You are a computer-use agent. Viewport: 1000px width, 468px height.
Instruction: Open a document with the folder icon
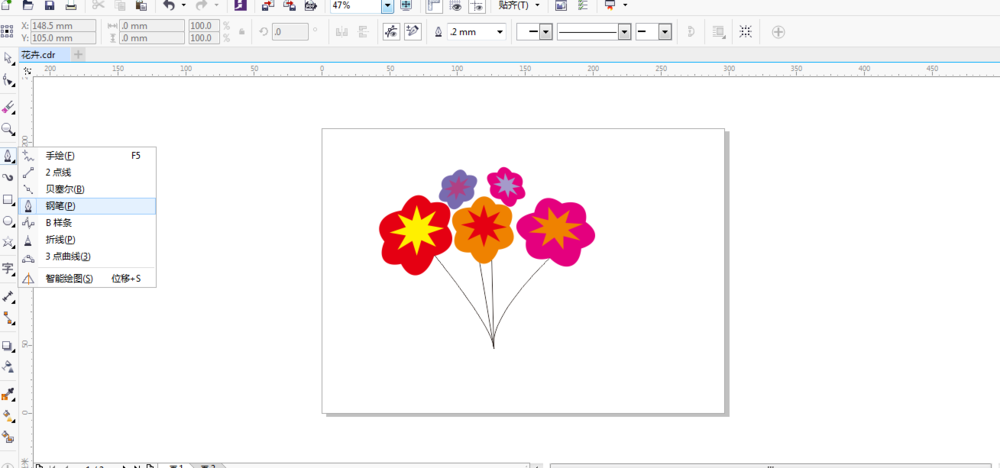tap(27, 5)
